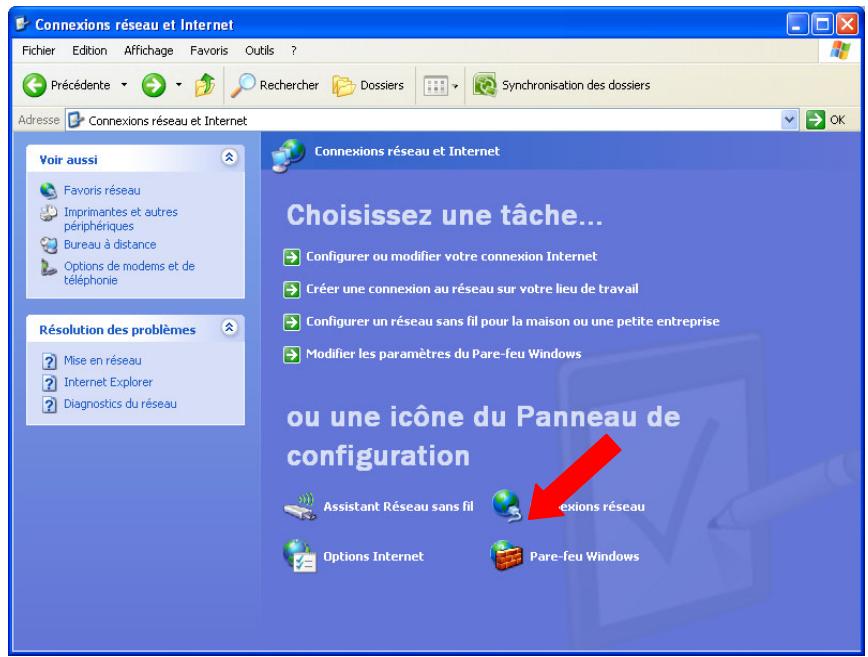868x657 pixels.
Task: Close the Connexions réseau et Internet window
Action: [847, 24]
